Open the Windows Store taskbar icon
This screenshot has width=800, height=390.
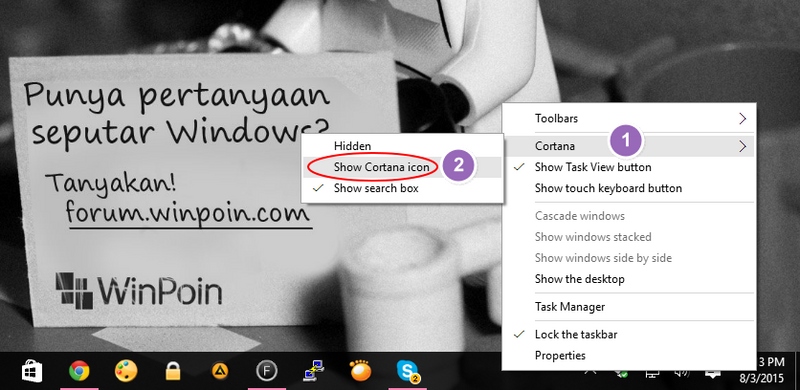click(32, 371)
